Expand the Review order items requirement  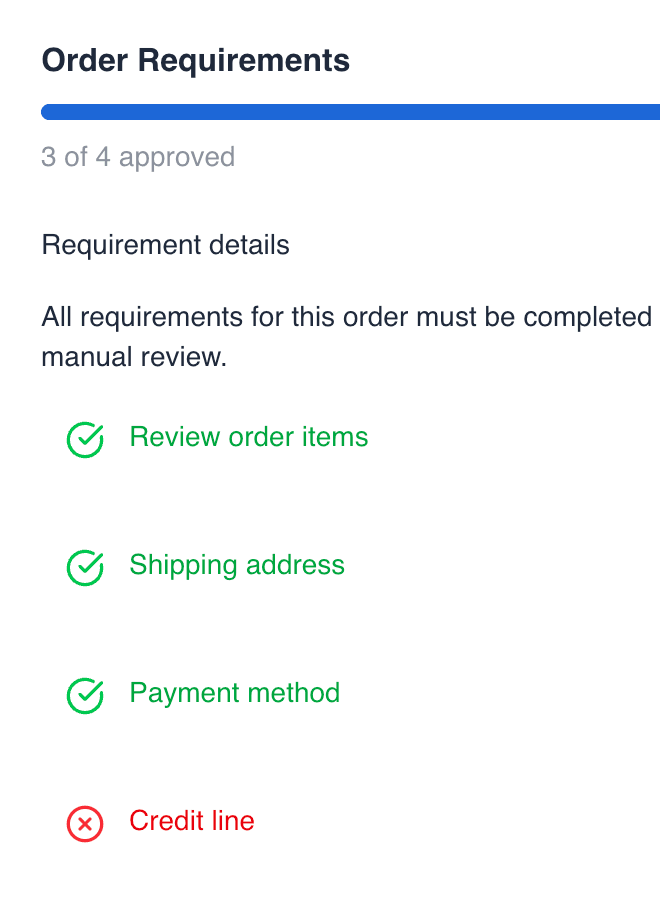(248, 438)
